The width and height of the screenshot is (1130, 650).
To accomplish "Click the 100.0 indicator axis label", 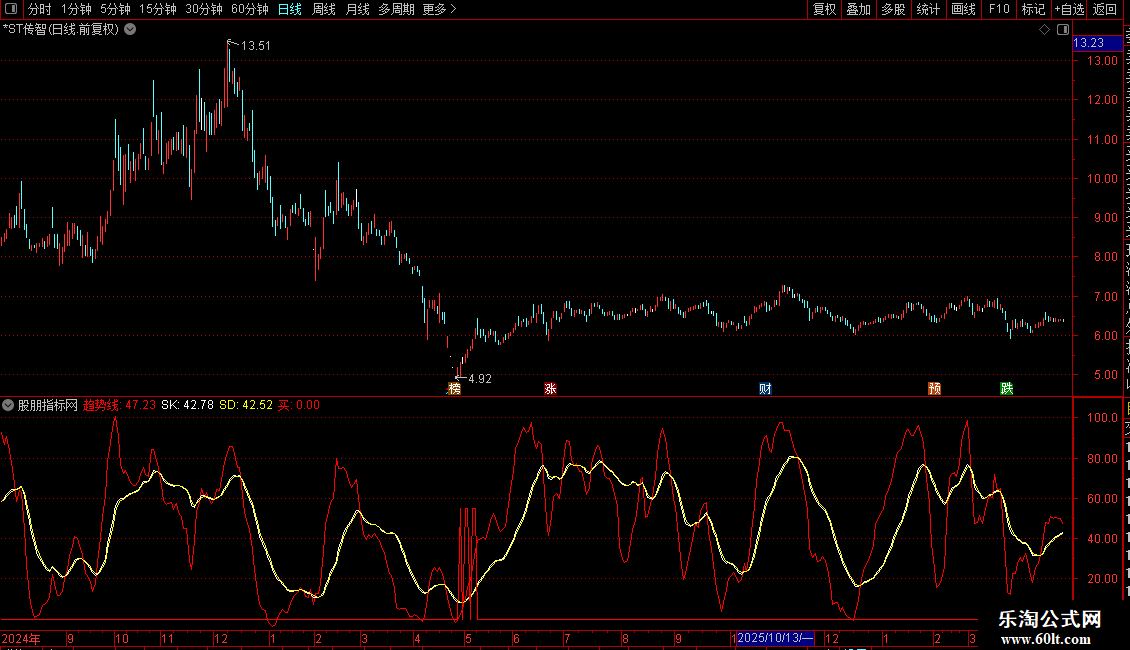I will [x=1103, y=418].
